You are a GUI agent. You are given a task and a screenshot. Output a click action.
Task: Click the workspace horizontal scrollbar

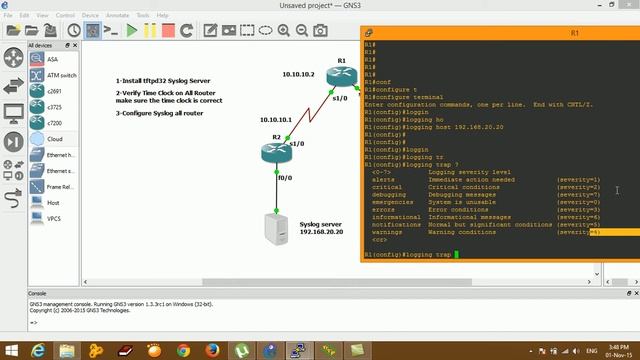click(337, 282)
